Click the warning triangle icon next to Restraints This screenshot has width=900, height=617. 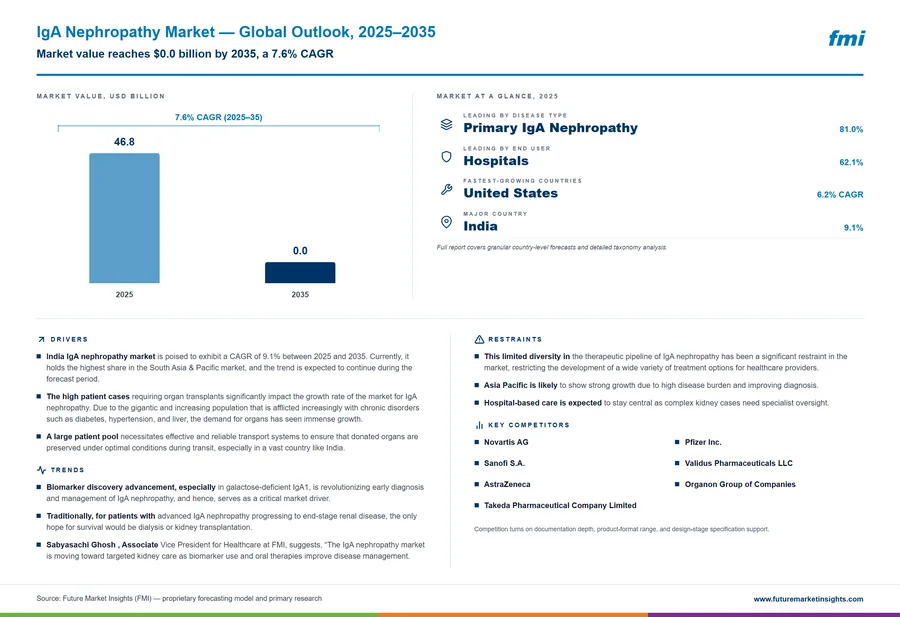point(479,339)
